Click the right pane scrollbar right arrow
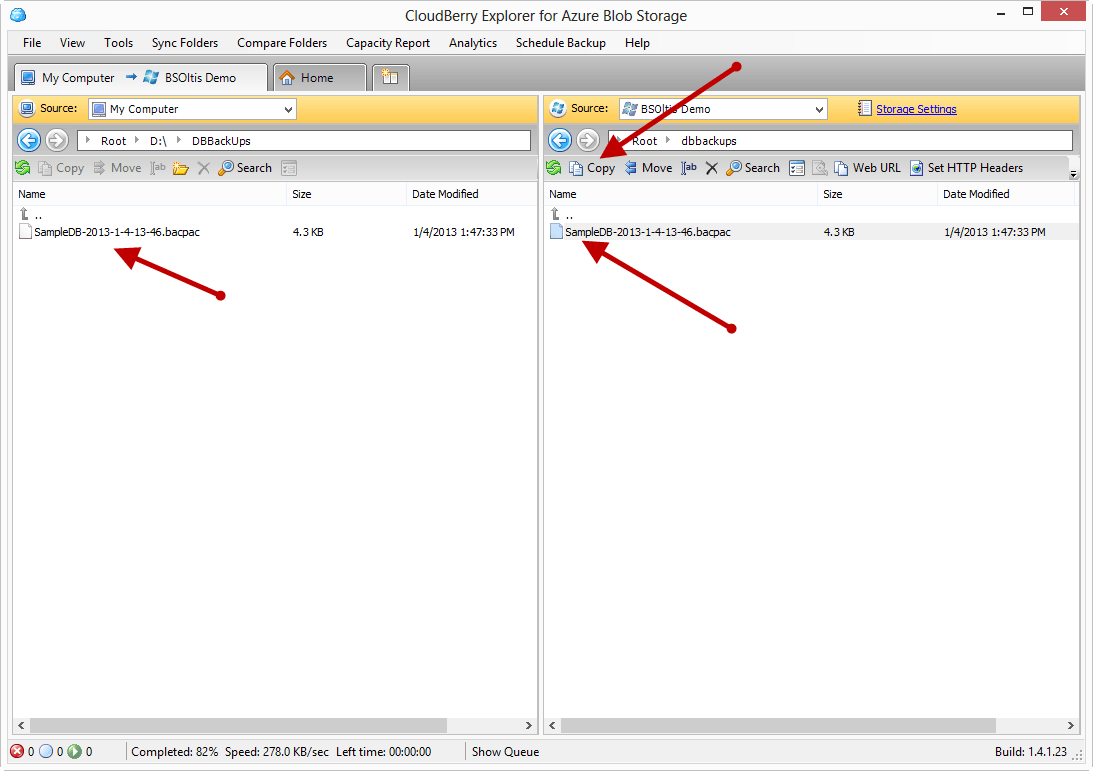Image resolution: width=1093 pixels, height=771 pixels. click(1071, 726)
